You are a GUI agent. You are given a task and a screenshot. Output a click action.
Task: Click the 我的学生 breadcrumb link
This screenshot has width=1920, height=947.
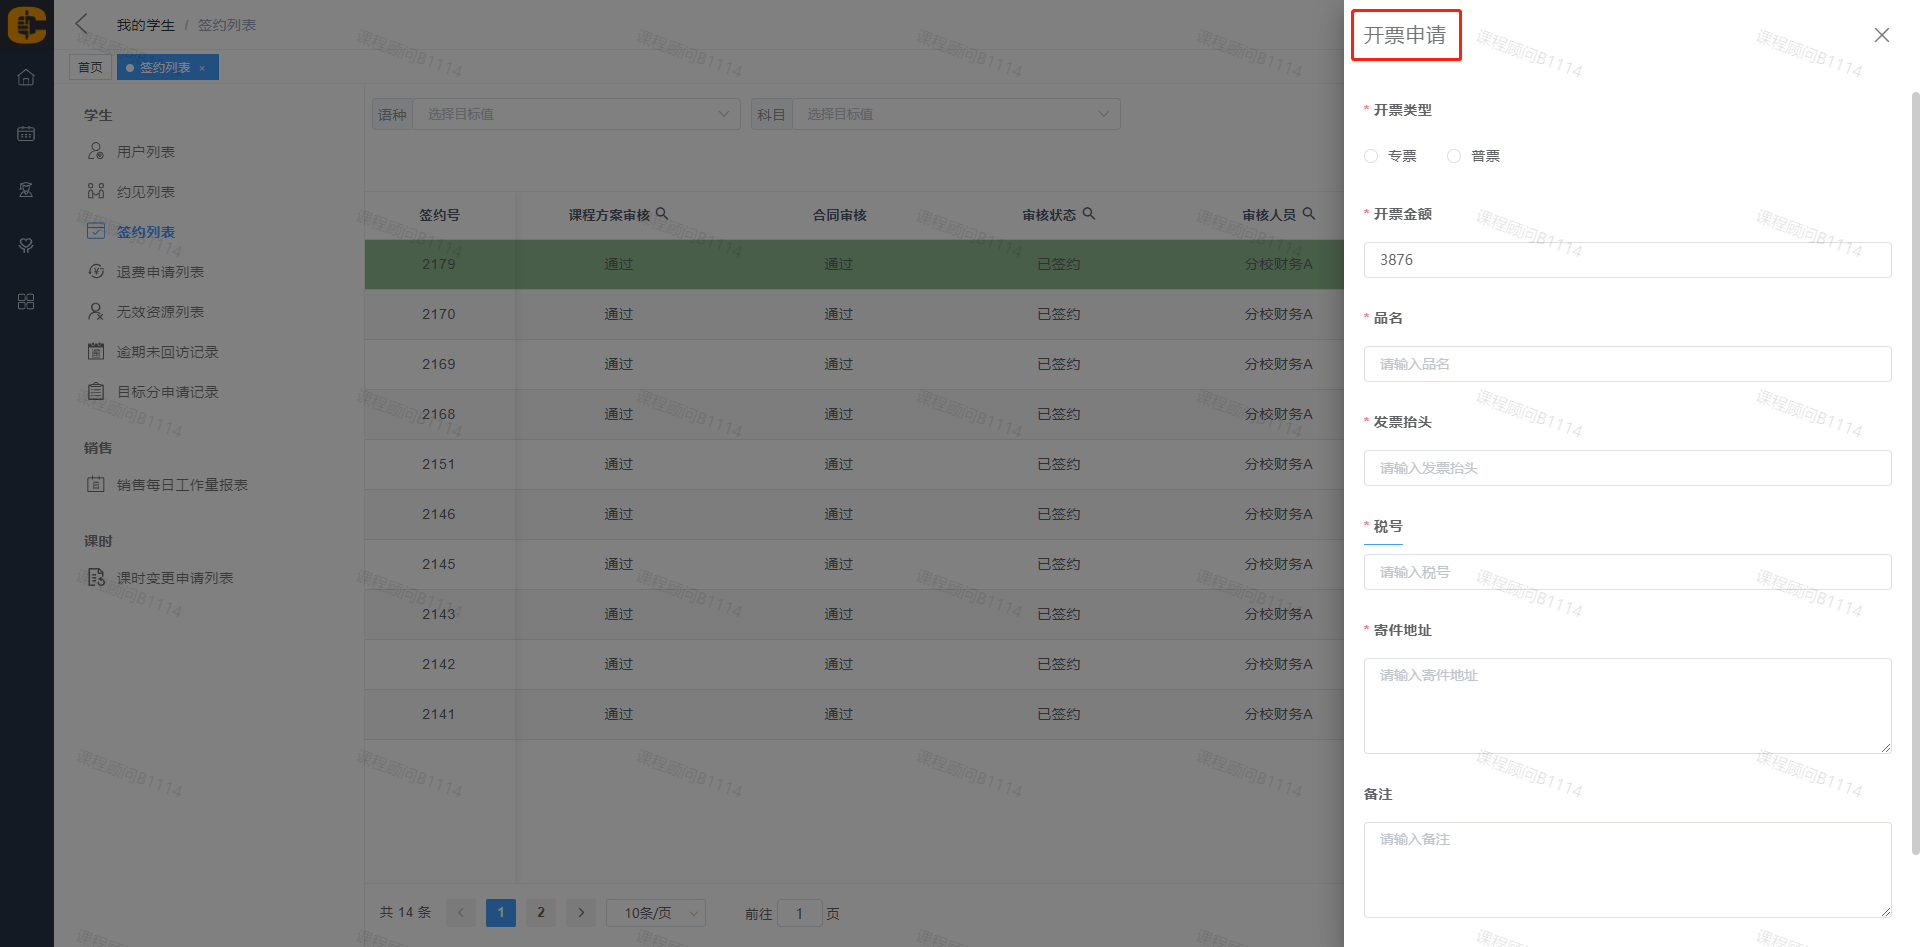[x=145, y=25]
